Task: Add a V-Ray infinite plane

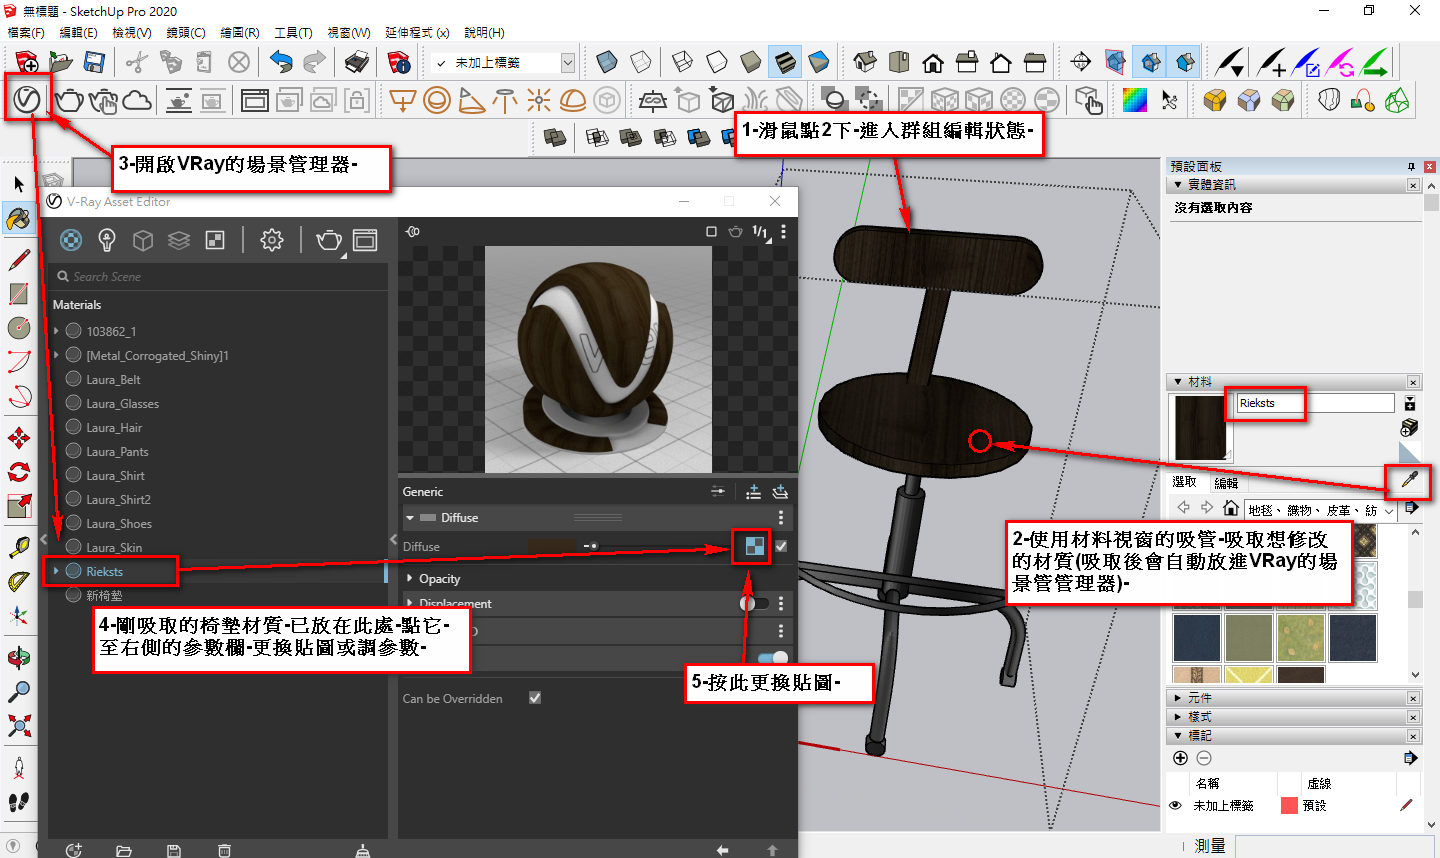Action: pyautogui.click(x=653, y=100)
